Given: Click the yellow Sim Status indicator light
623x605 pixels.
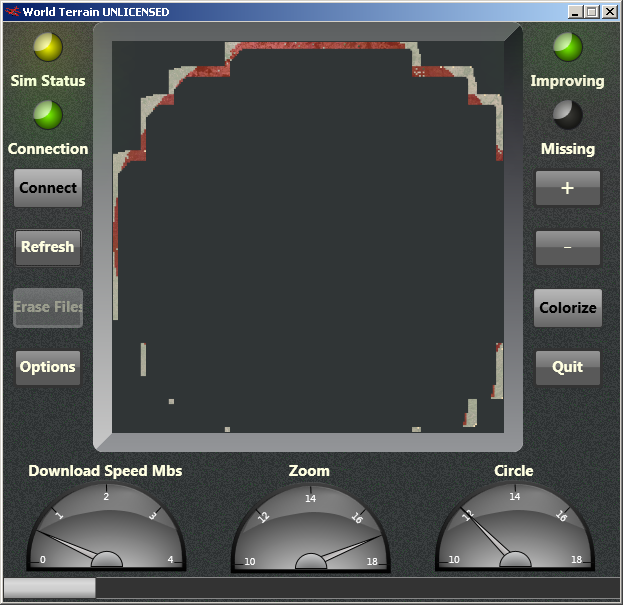Looking at the screenshot, I should (x=48, y=47).
